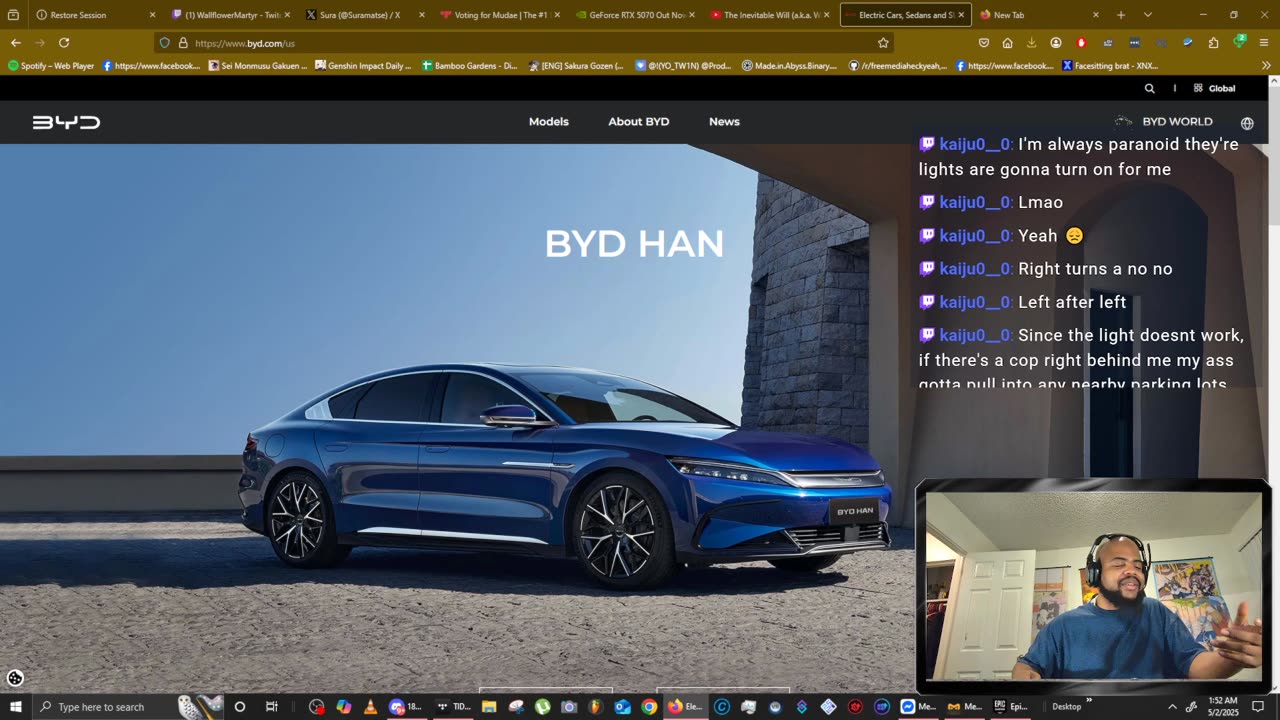The image size is (1280, 720).
Task: Open VLC media player from taskbar
Action: (x=370, y=707)
